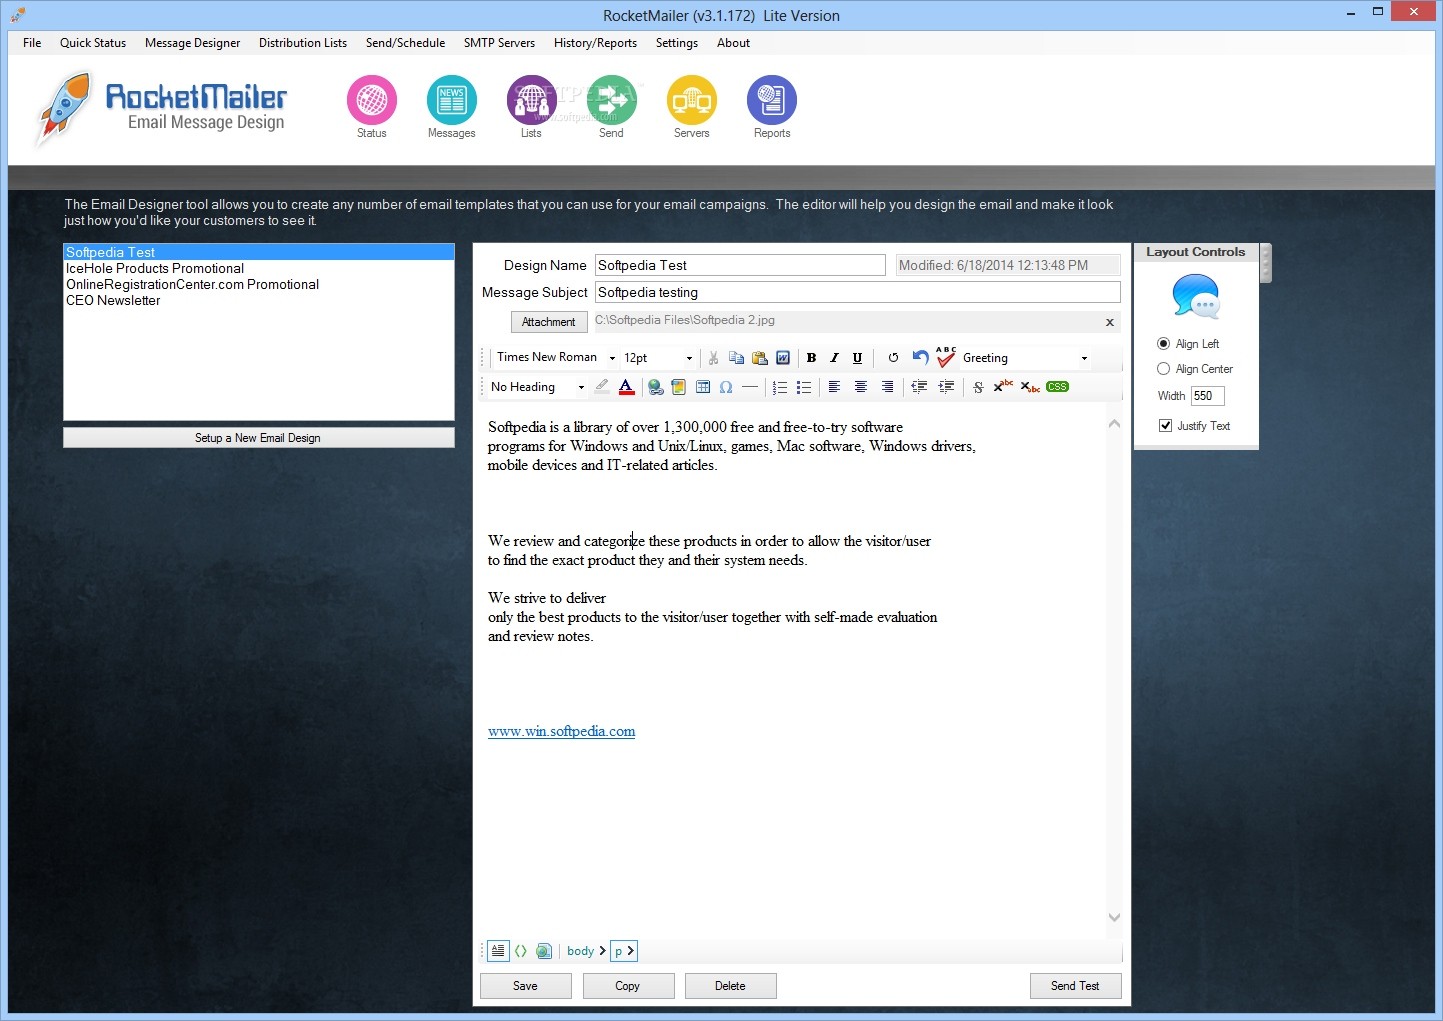Screen dimensions: 1443x1021
Task: Open the Messages section icon
Action: pos(452,100)
